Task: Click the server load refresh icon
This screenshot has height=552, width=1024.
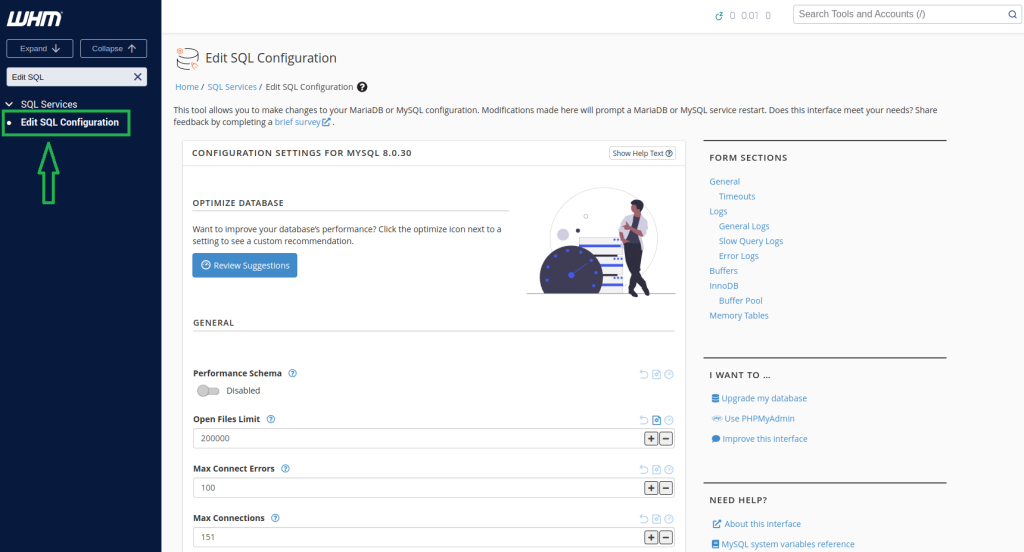Action: point(718,16)
